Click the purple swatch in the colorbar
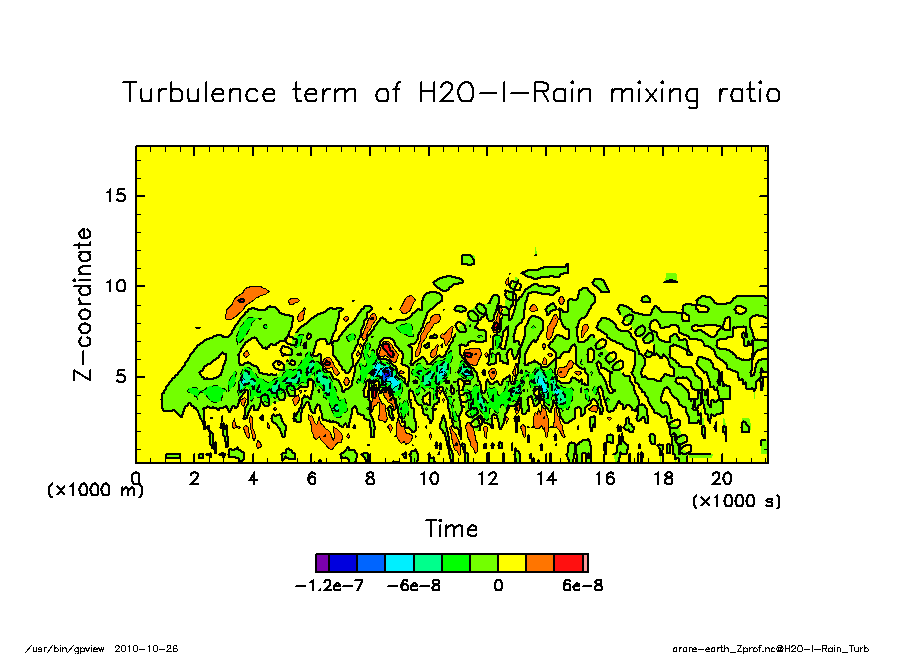 (x=322, y=563)
